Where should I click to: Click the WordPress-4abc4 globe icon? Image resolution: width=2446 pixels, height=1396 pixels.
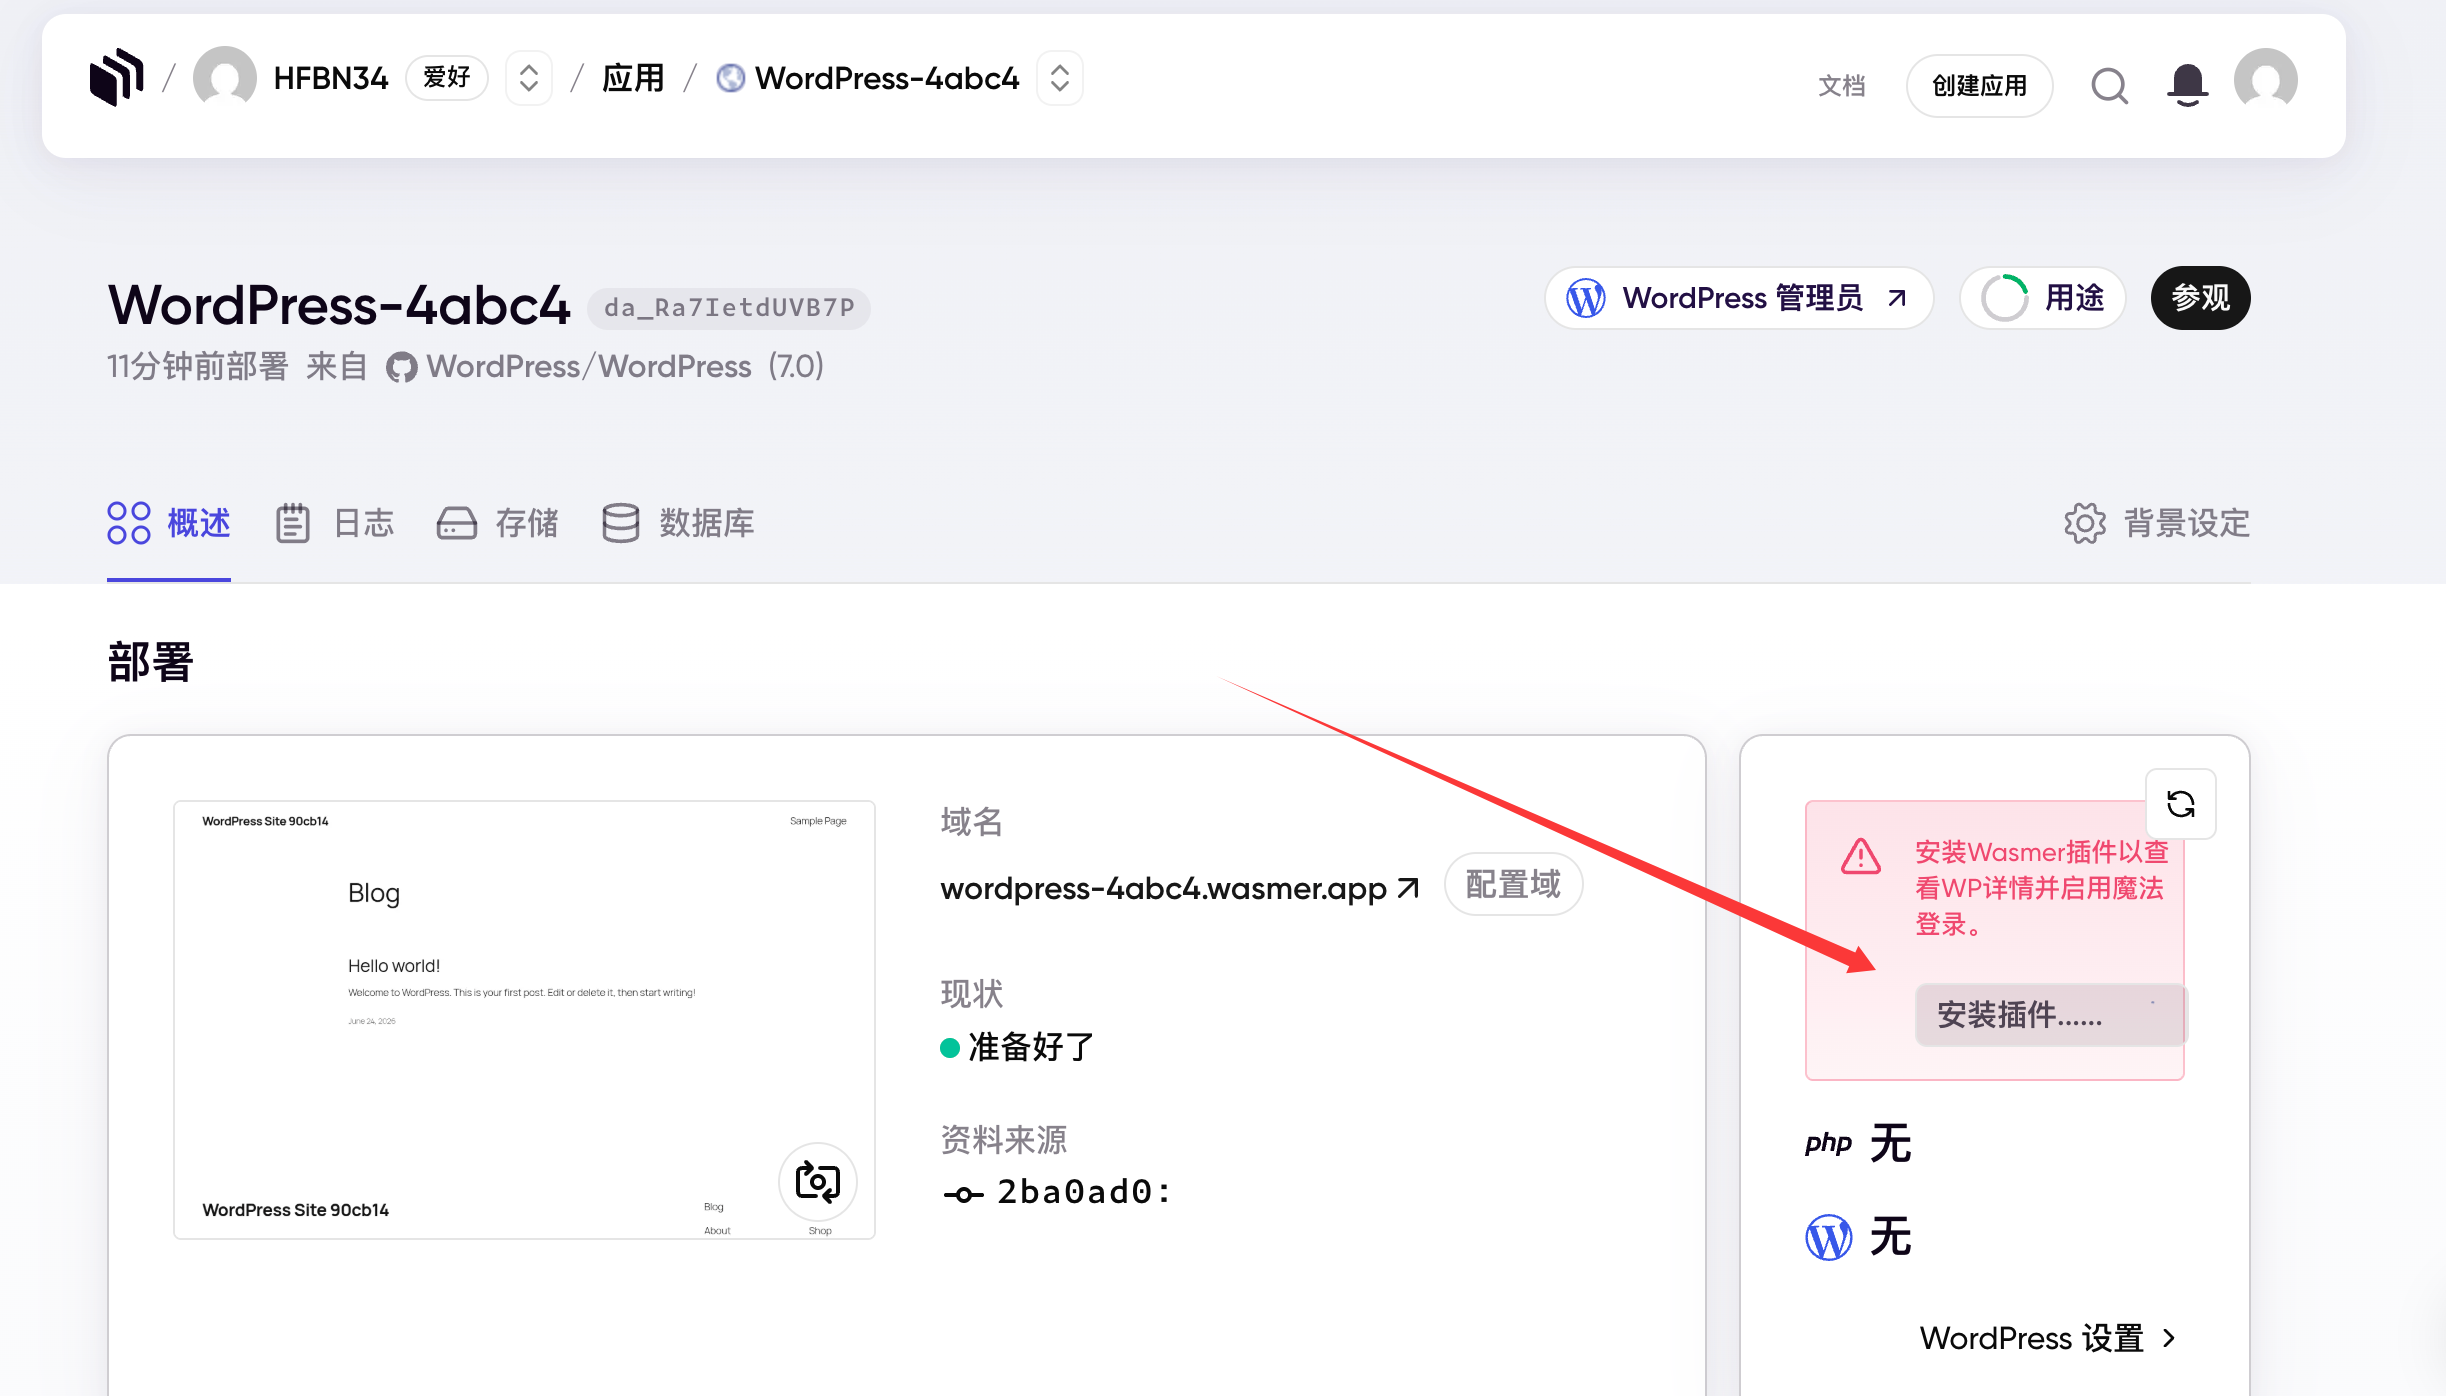[730, 78]
